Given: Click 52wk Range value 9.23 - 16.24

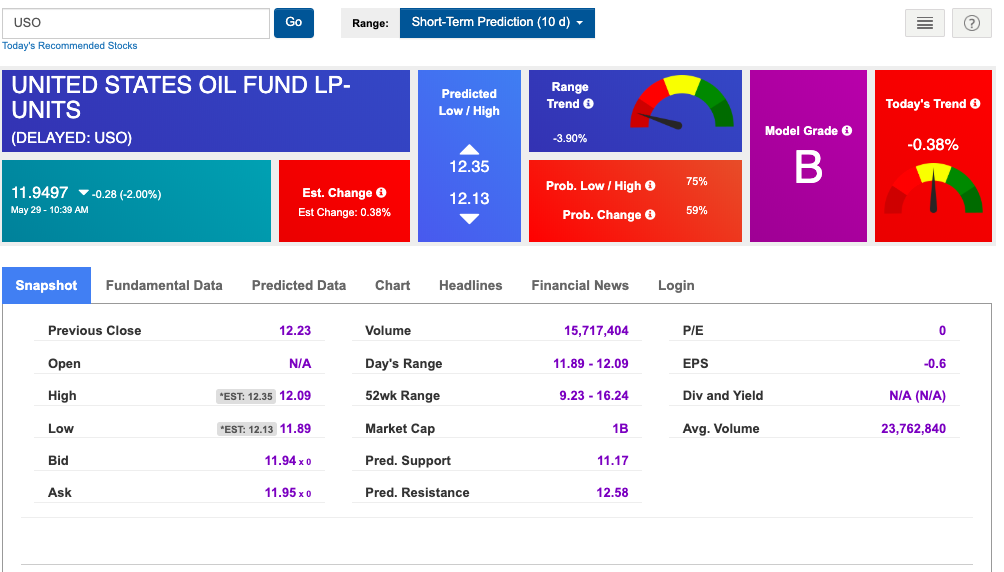Looking at the screenshot, I should [x=594, y=396].
